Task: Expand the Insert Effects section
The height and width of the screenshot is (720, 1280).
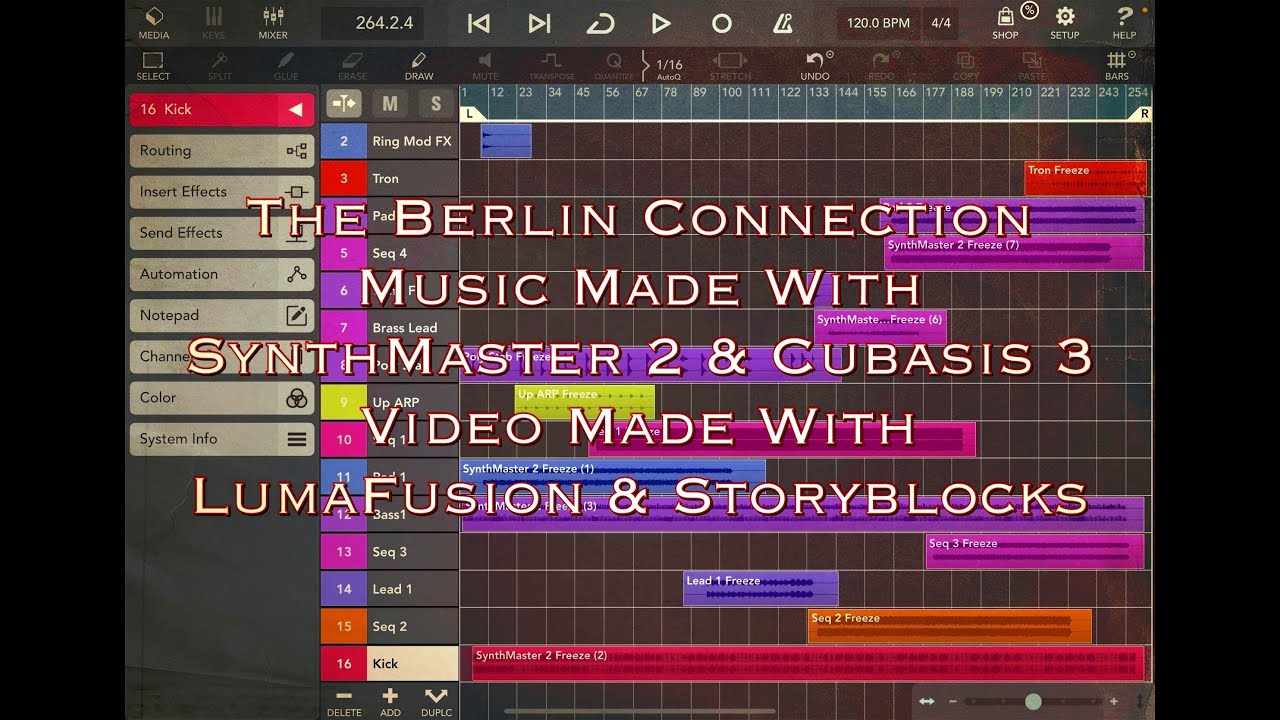Action: tap(221, 192)
